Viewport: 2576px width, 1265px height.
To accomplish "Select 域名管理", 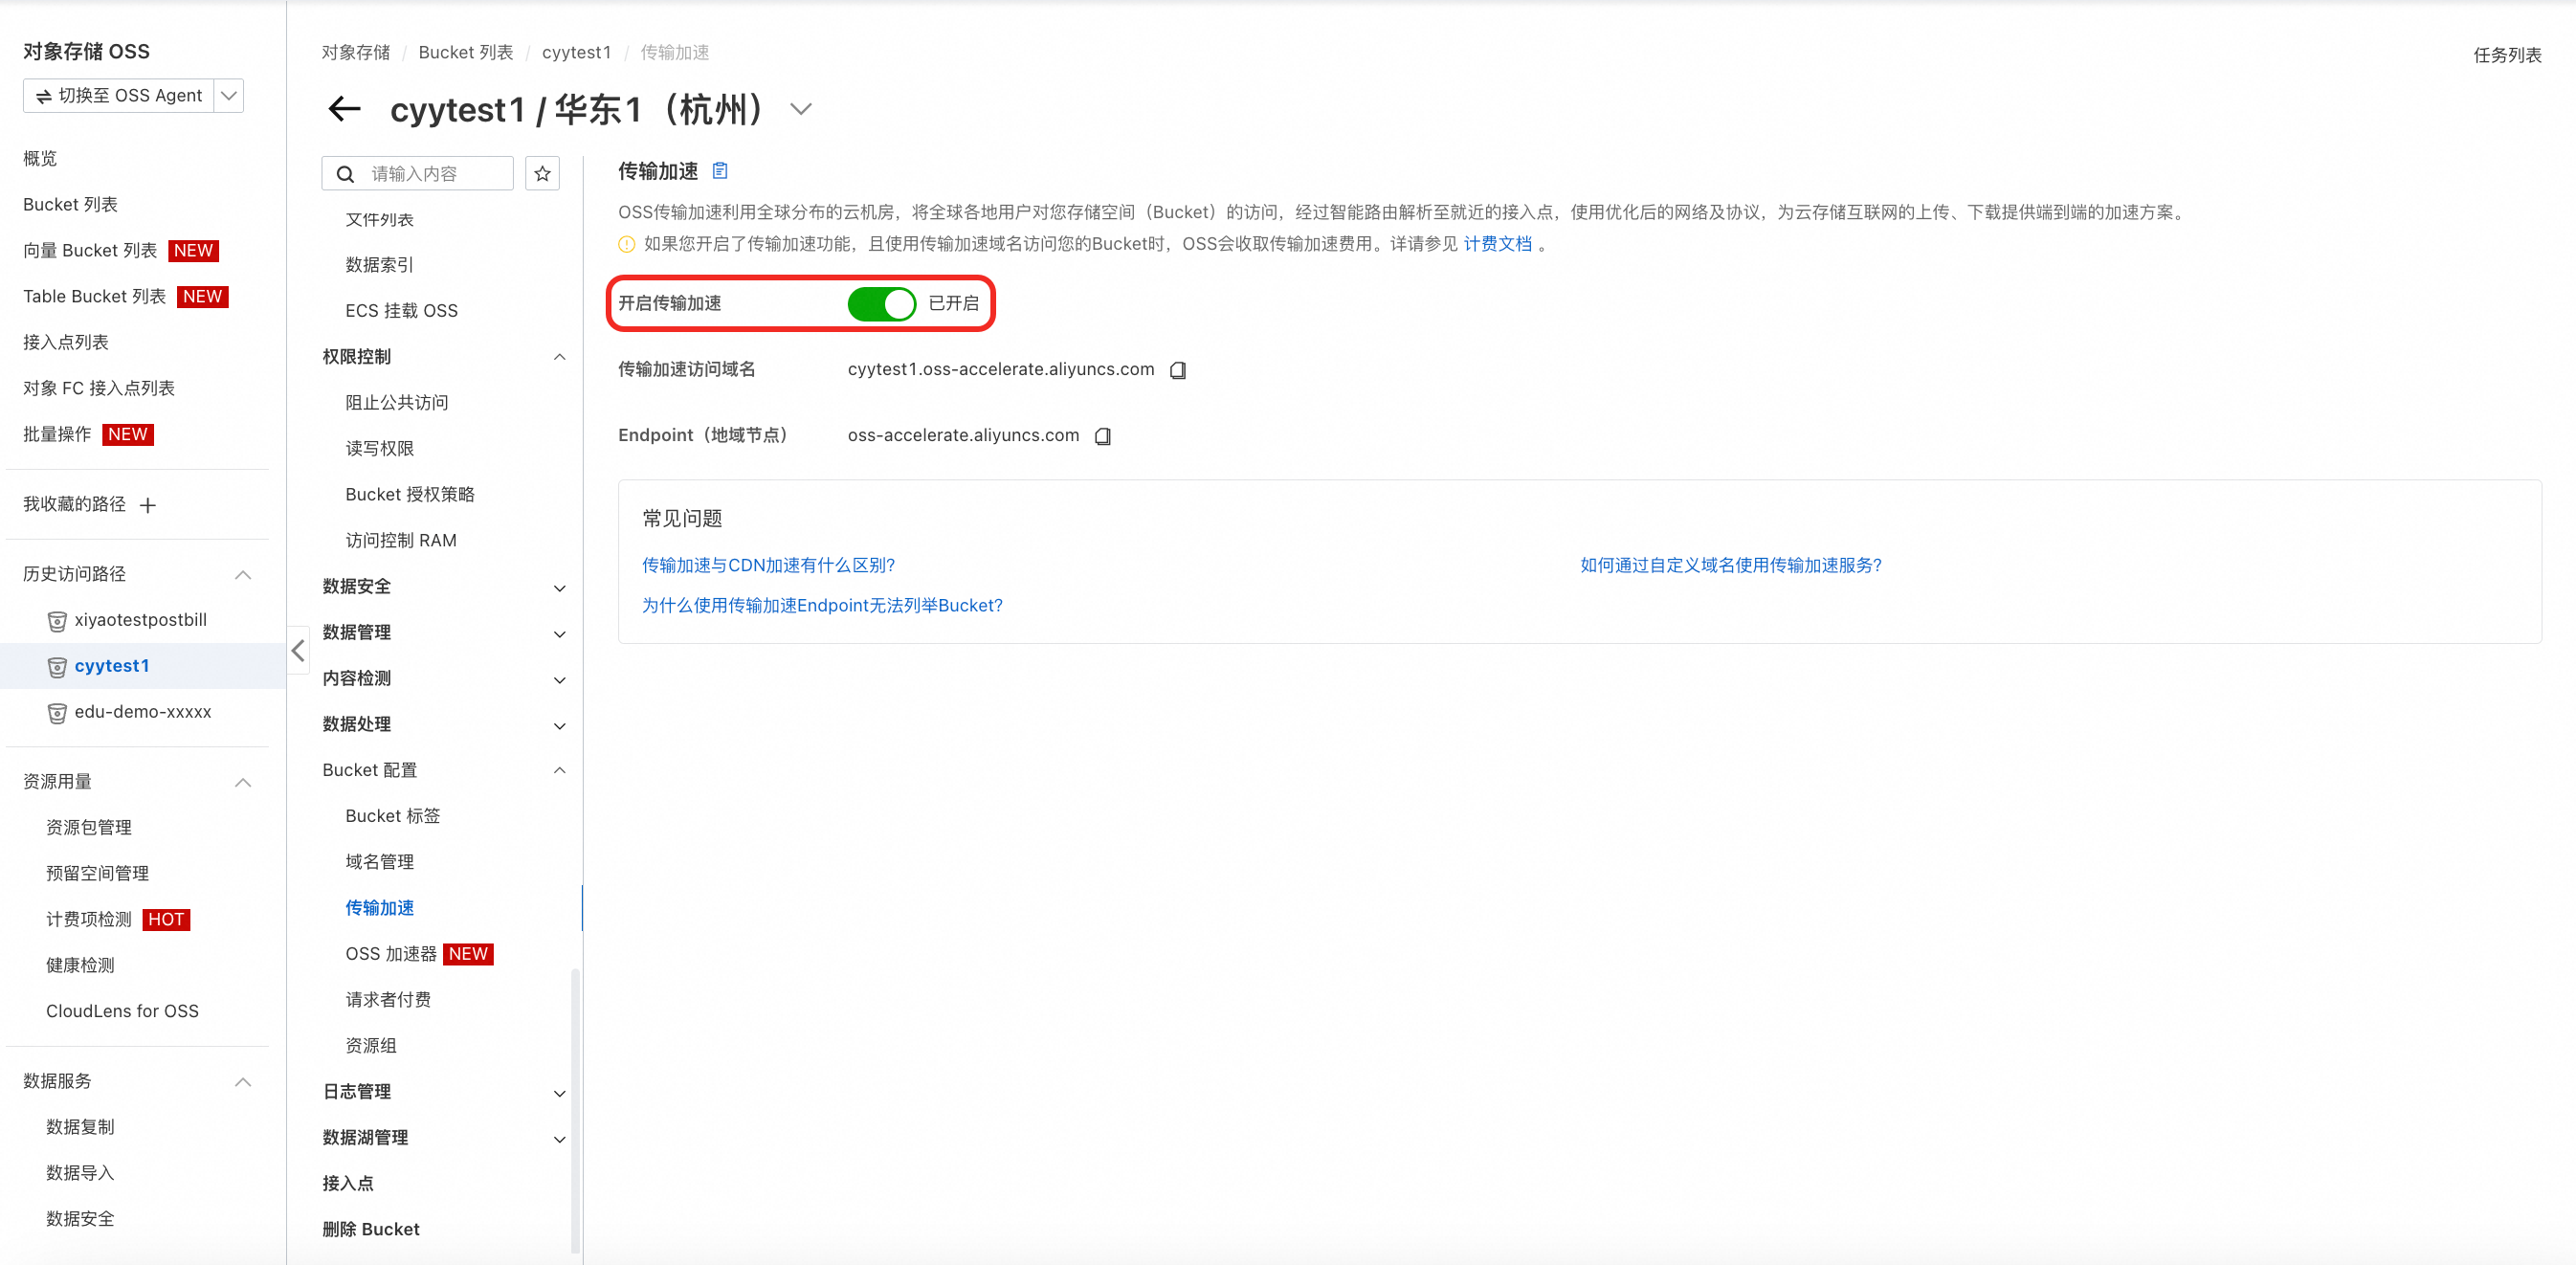I will pos(379,862).
